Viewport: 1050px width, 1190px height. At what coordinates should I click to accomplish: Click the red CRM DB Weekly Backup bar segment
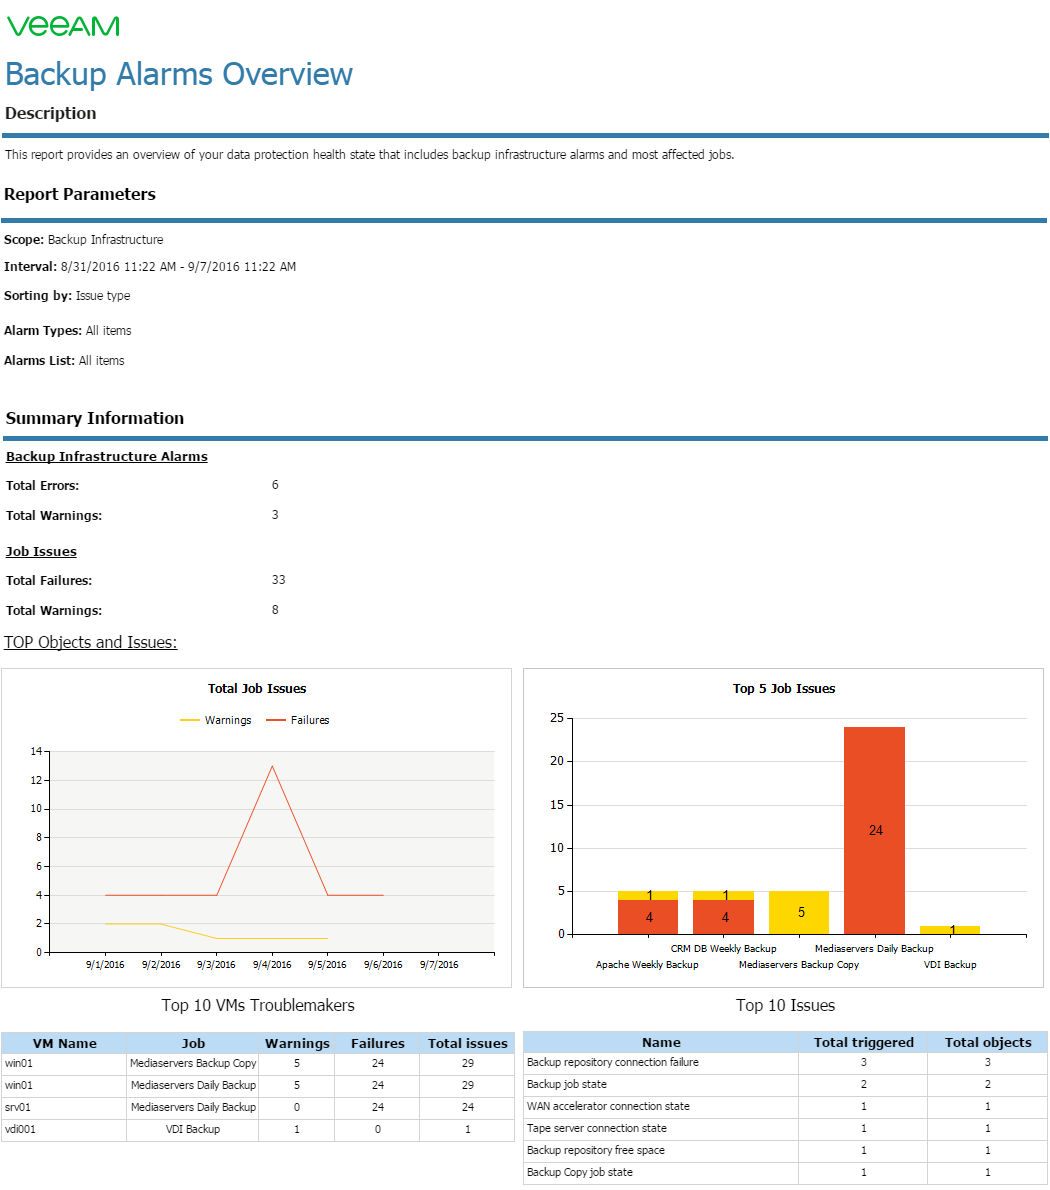(724, 917)
